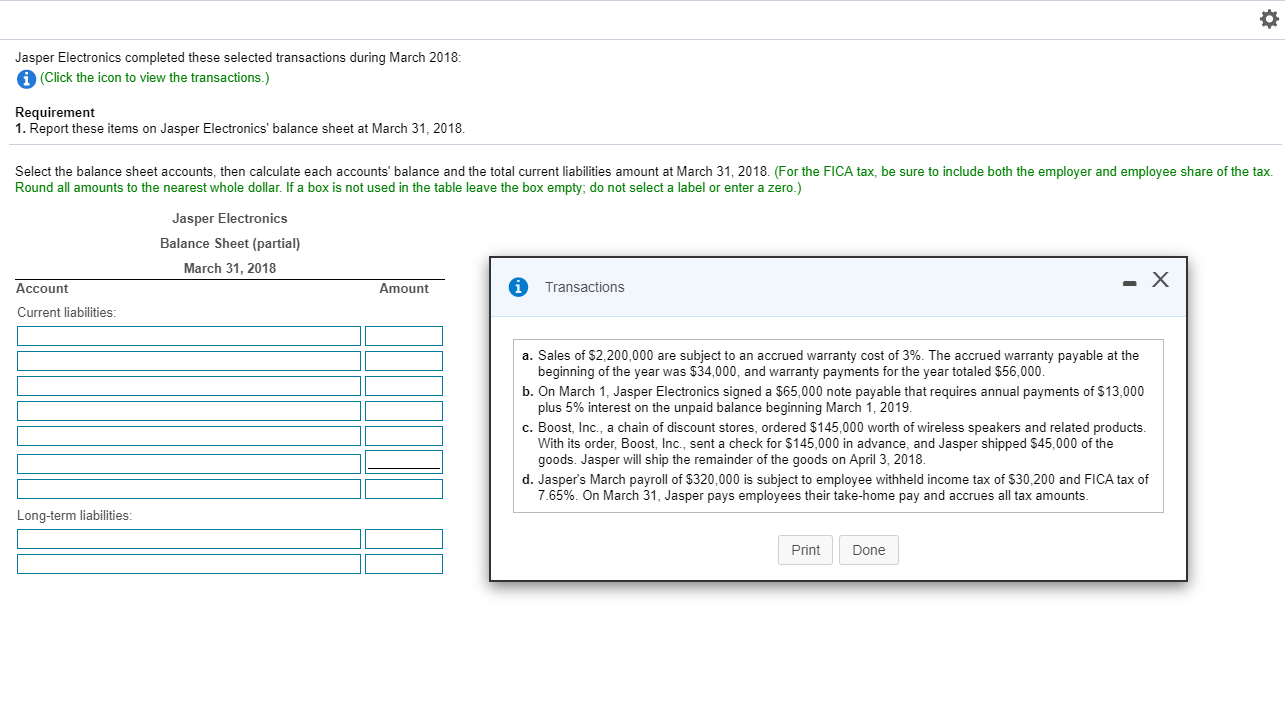Click first current liabilities amount box

point(404,336)
